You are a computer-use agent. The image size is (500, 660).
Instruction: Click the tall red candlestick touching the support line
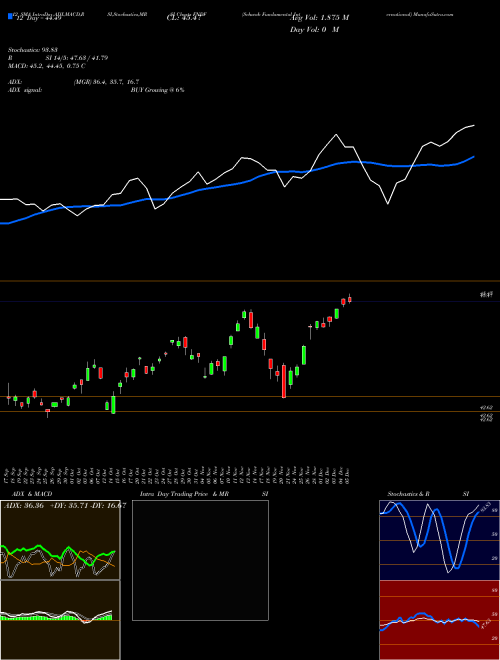284,381
